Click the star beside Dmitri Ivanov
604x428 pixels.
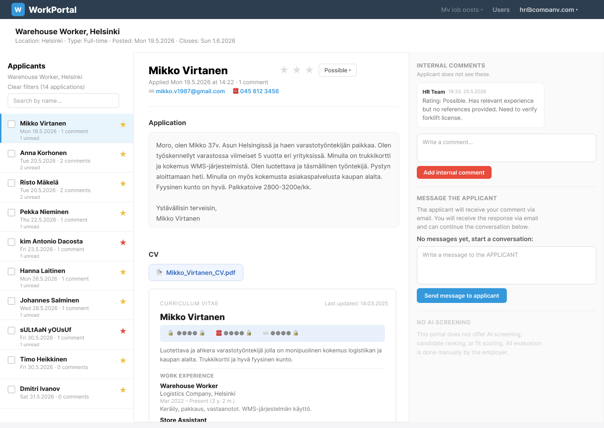click(x=123, y=390)
